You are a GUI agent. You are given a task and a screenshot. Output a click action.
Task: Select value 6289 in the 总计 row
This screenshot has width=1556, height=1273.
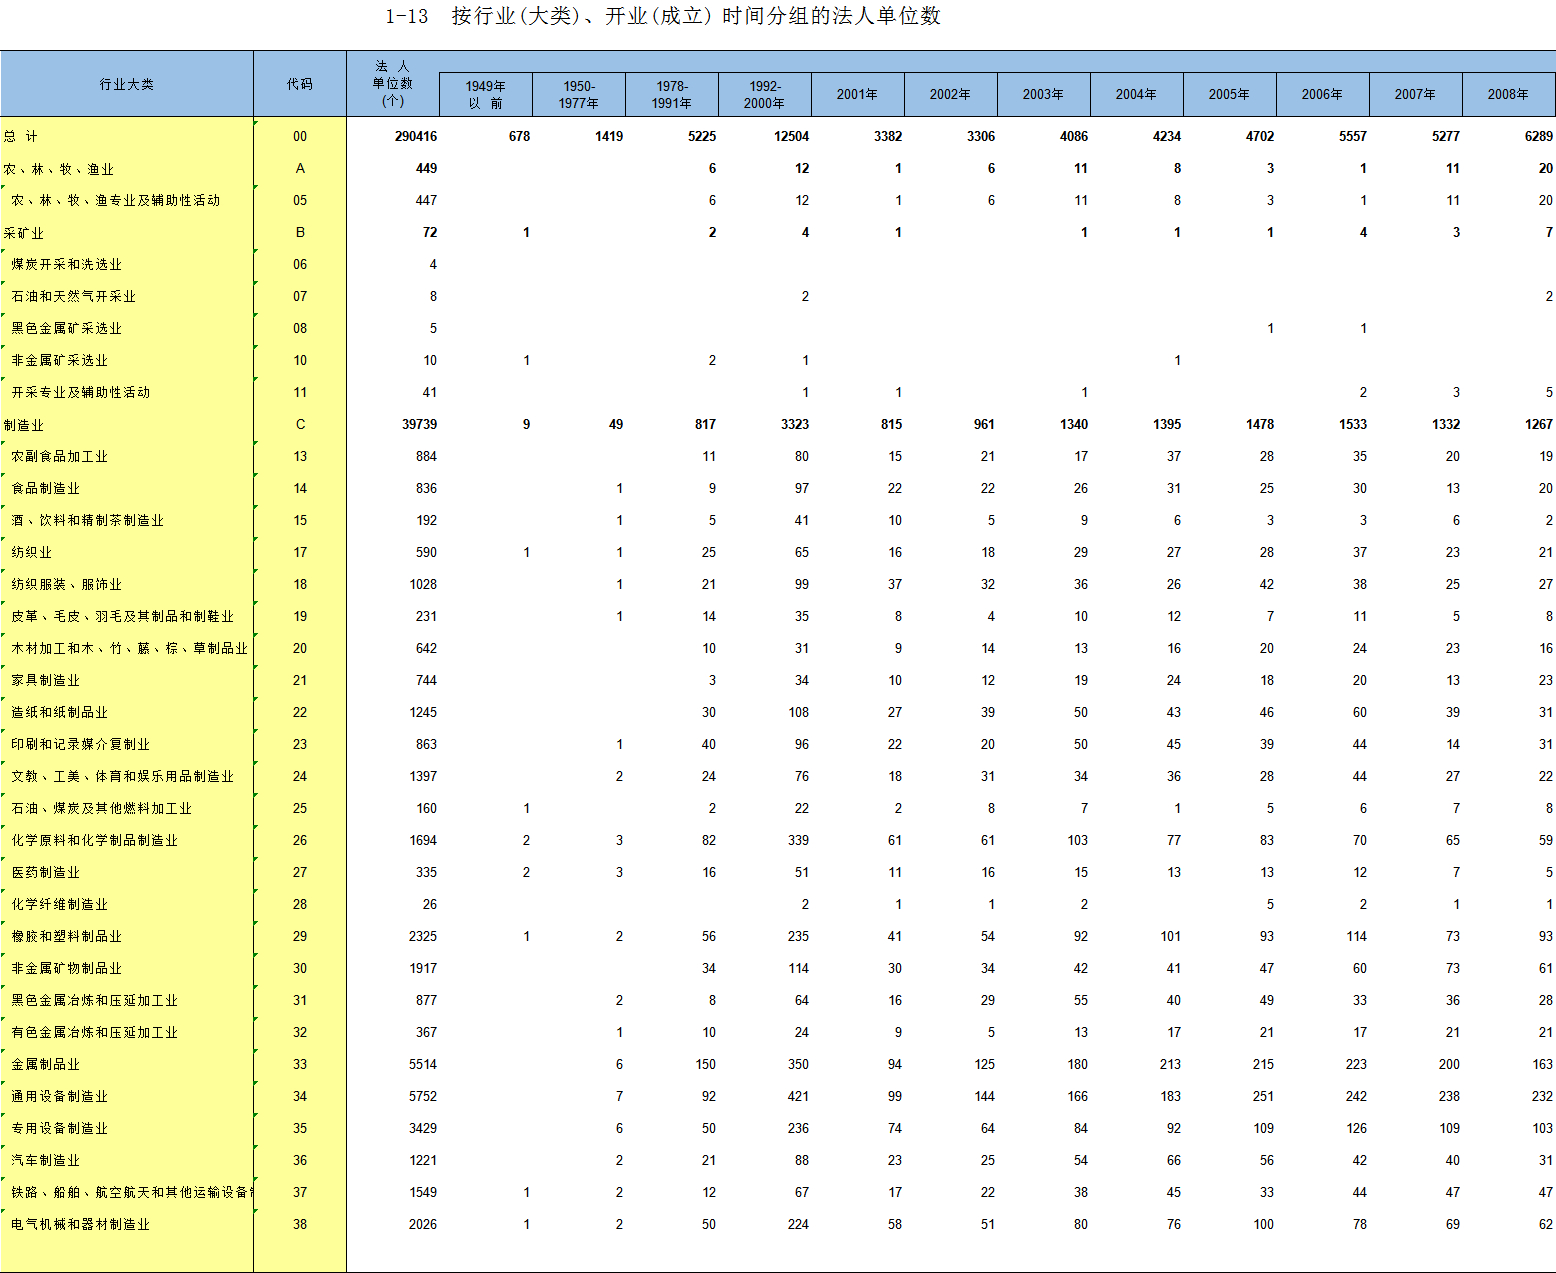click(x=1539, y=137)
